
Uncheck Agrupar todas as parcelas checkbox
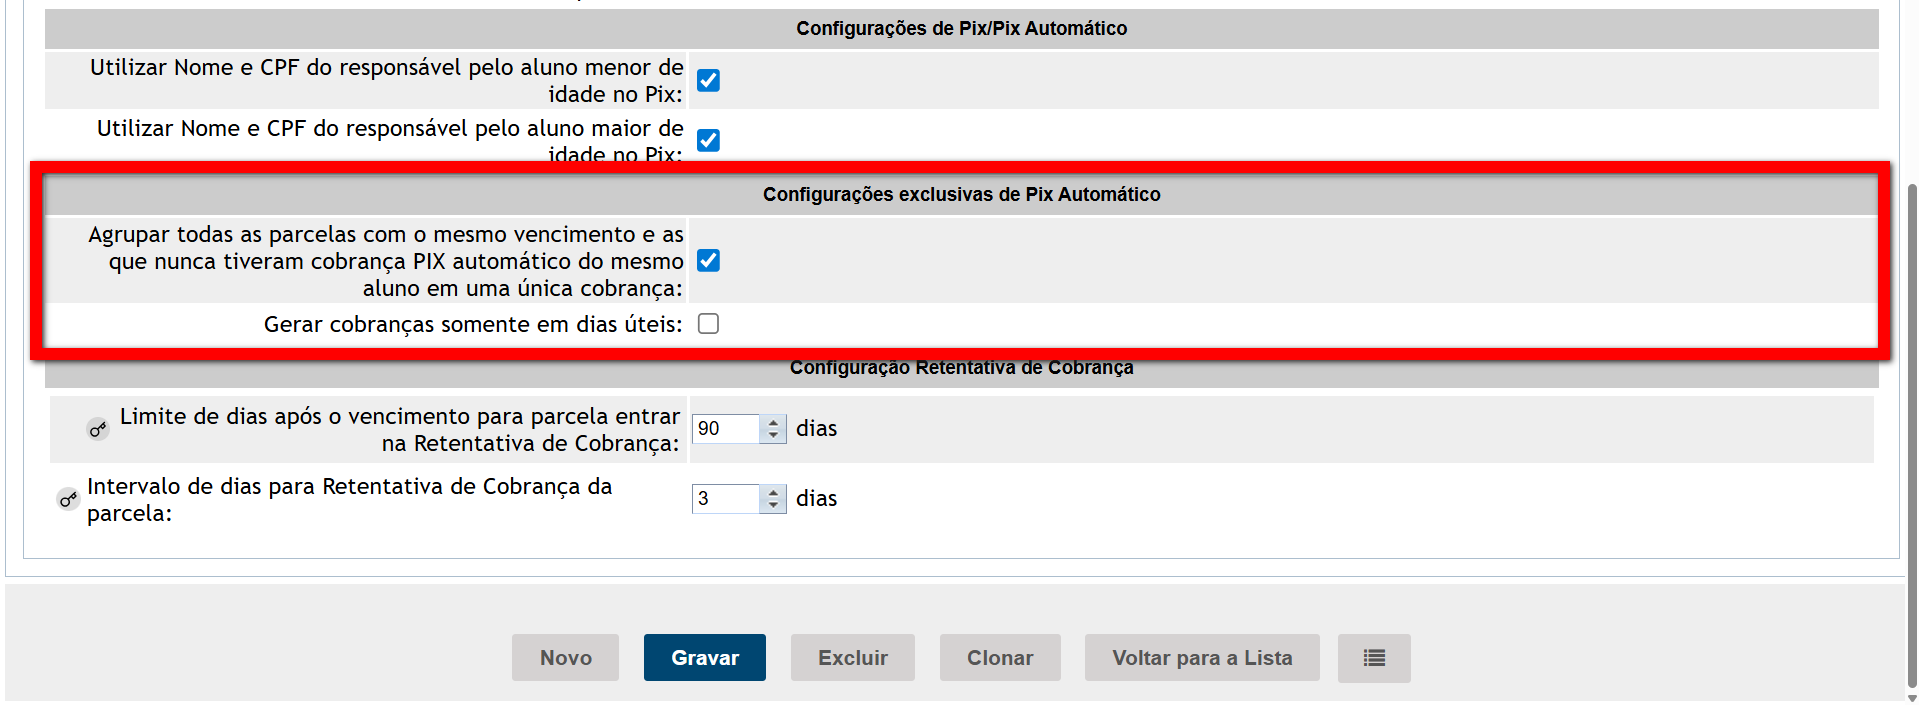(708, 261)
